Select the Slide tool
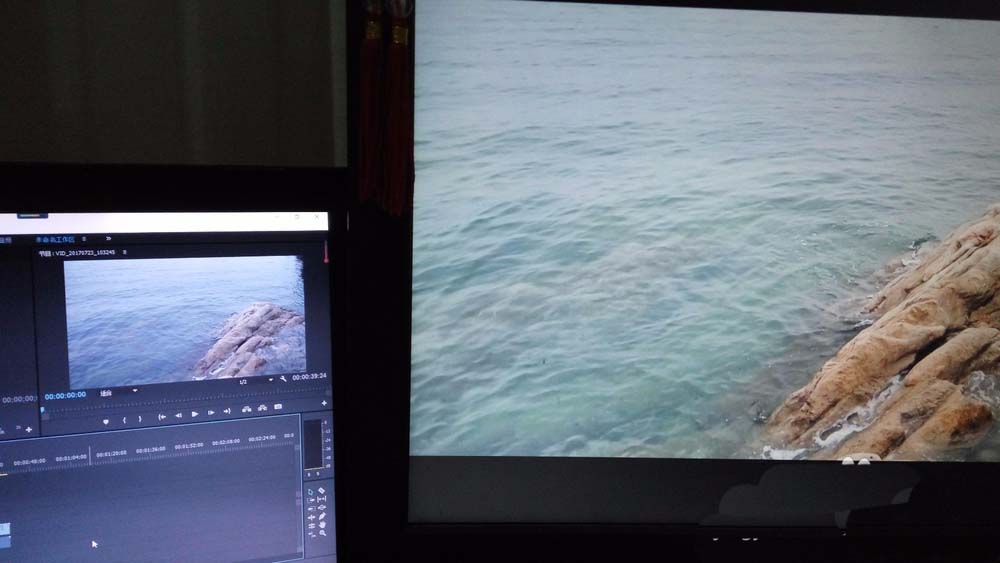Image resolution: width=1000 pixels, height=563 pixels. [321, 508]
